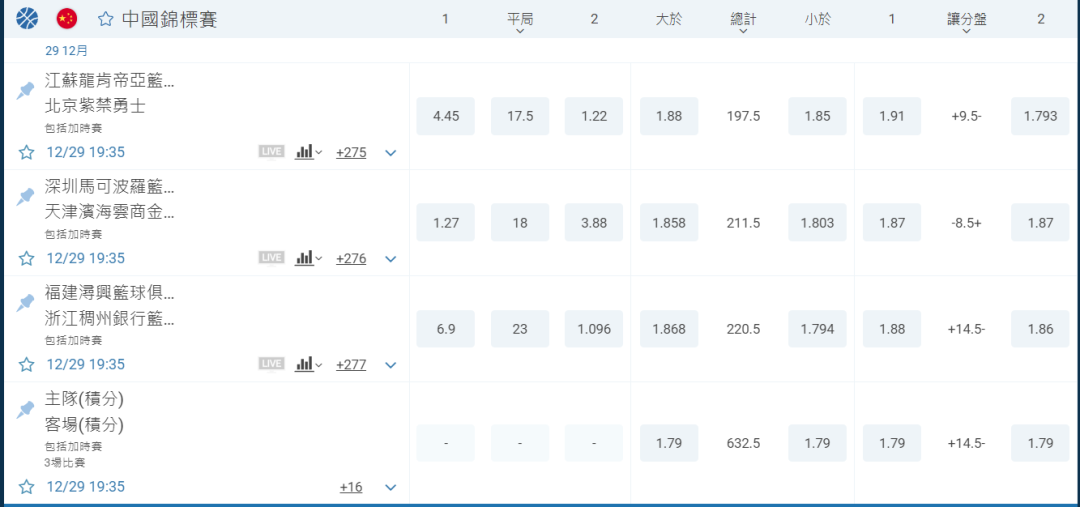
Task: Pin the 江蘇龍肯帝亞 vs 北京紫禁勇士 match
Action: coord(26,91)
